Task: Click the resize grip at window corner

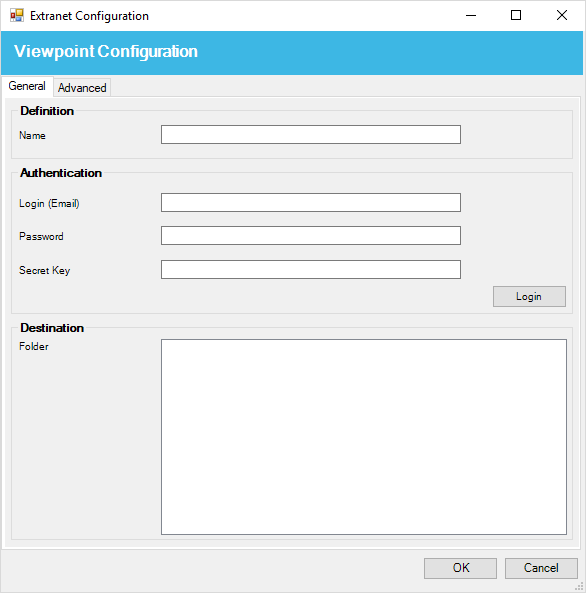Action: pos(579,587)
